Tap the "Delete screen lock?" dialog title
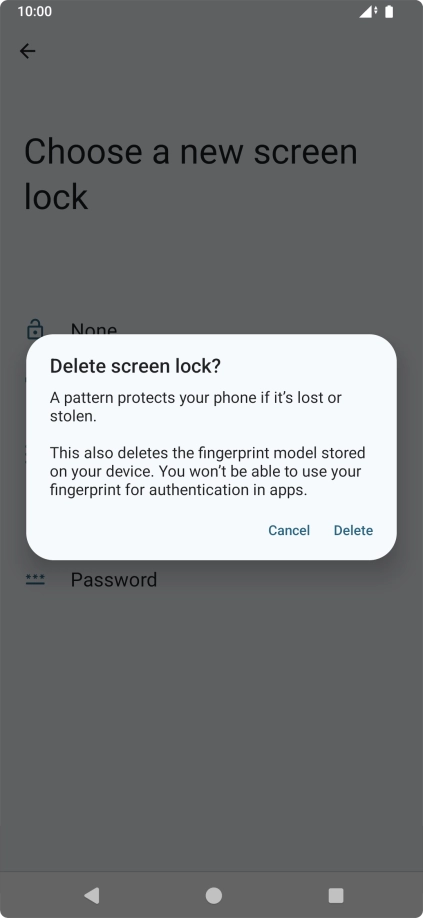 pos(135,366)
